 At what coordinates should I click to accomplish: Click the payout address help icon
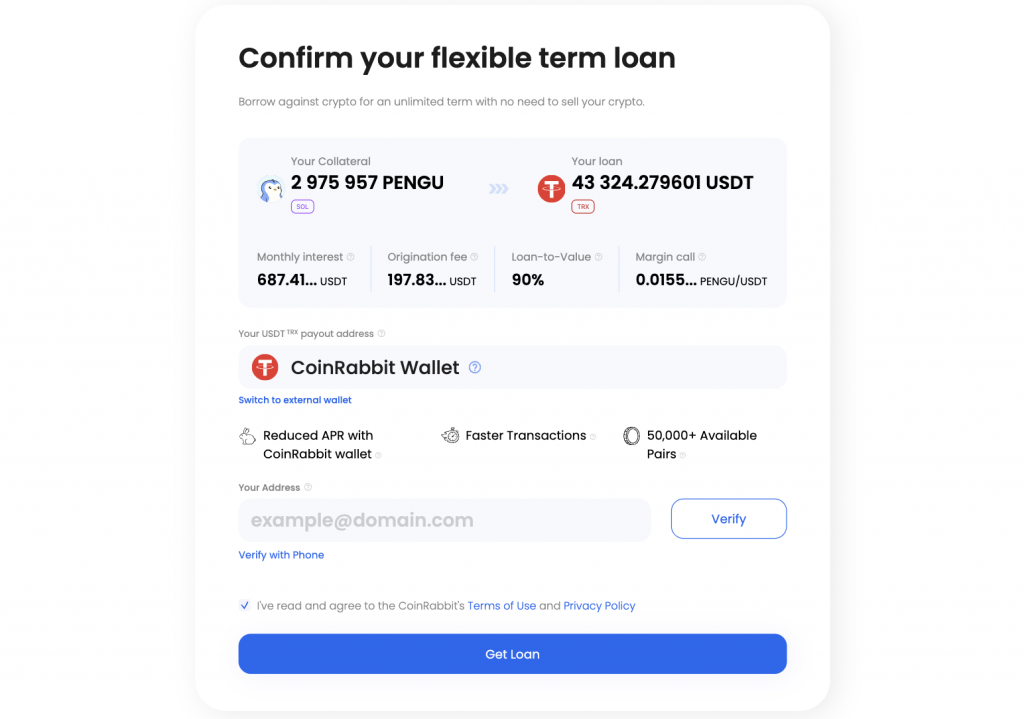tap(381, 334)
